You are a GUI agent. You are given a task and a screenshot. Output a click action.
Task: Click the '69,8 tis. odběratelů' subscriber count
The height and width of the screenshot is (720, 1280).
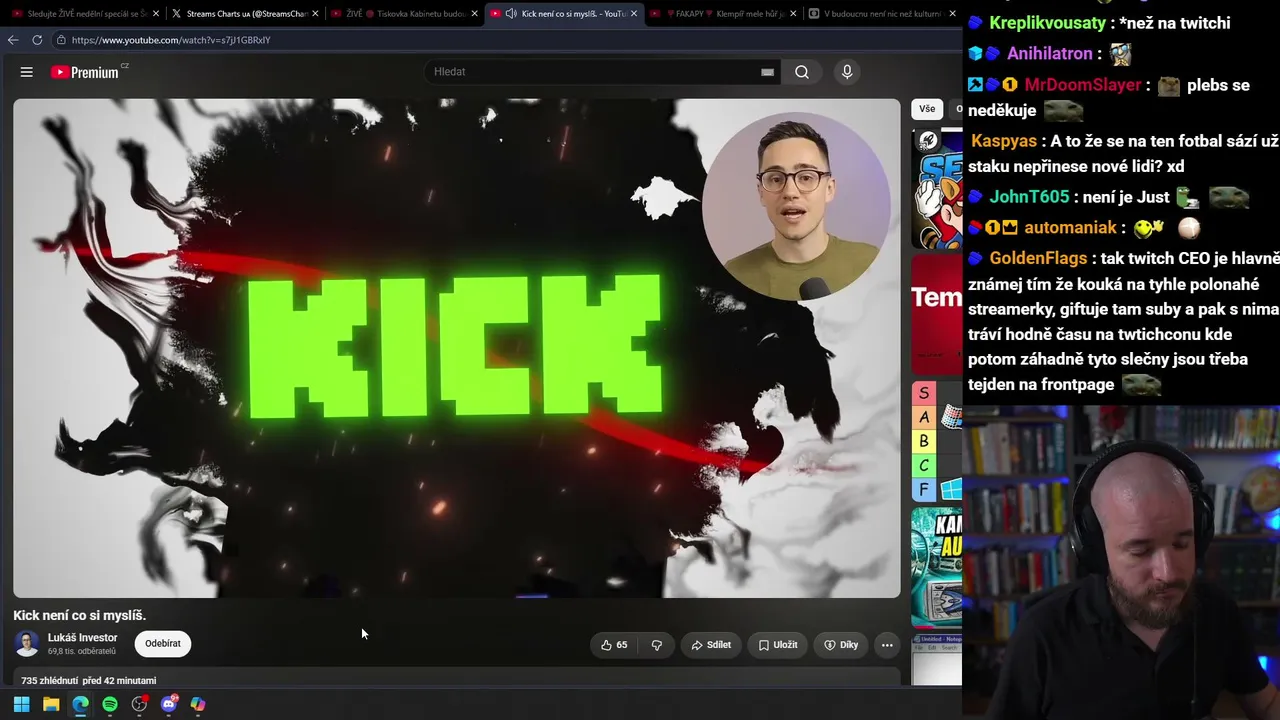coord(82,651)
